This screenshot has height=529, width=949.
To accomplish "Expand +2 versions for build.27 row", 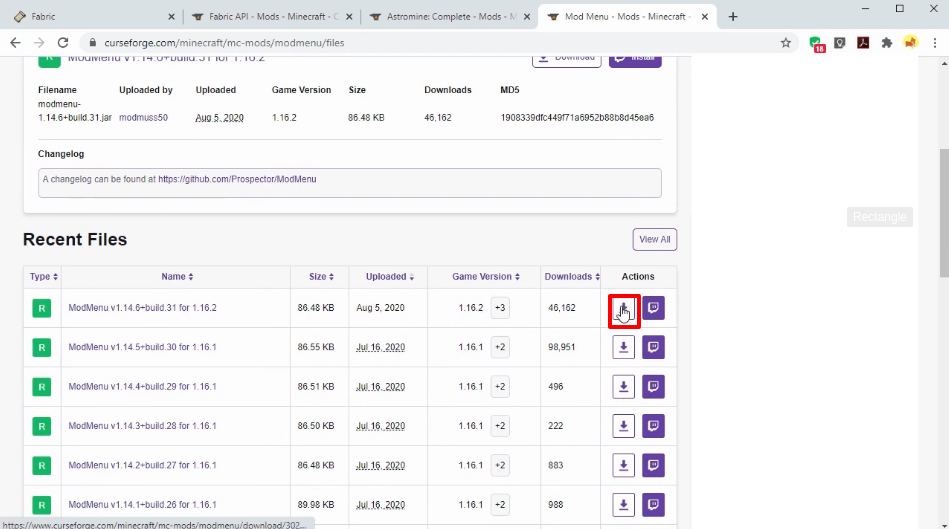I will point(500,465).
